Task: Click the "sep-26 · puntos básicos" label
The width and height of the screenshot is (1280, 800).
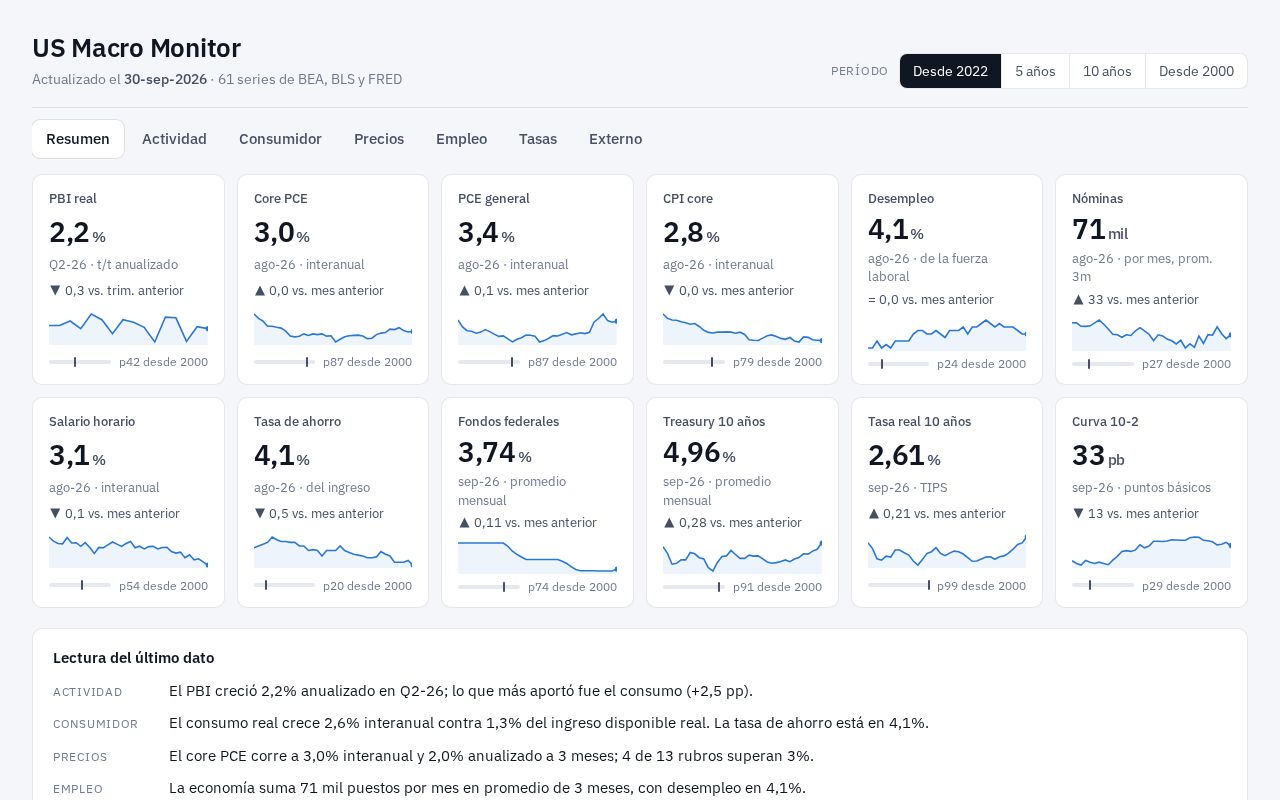Action: (x=1142, y=488)
